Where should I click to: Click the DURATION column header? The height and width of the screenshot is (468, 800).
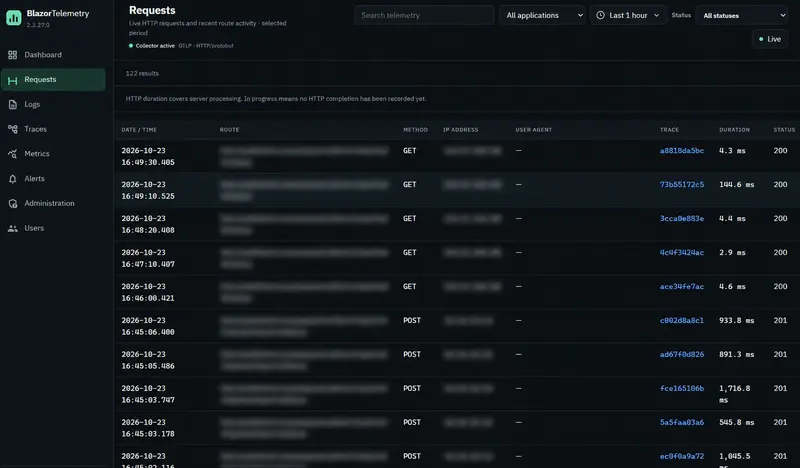(x=734, y=130)
